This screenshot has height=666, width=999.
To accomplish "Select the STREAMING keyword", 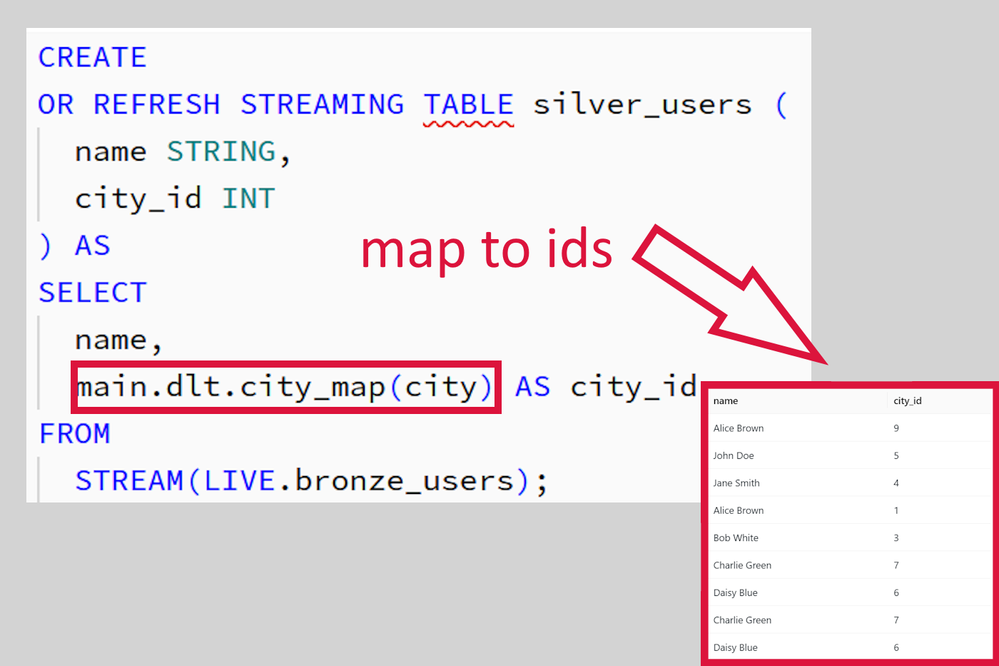I will [322, 103].
